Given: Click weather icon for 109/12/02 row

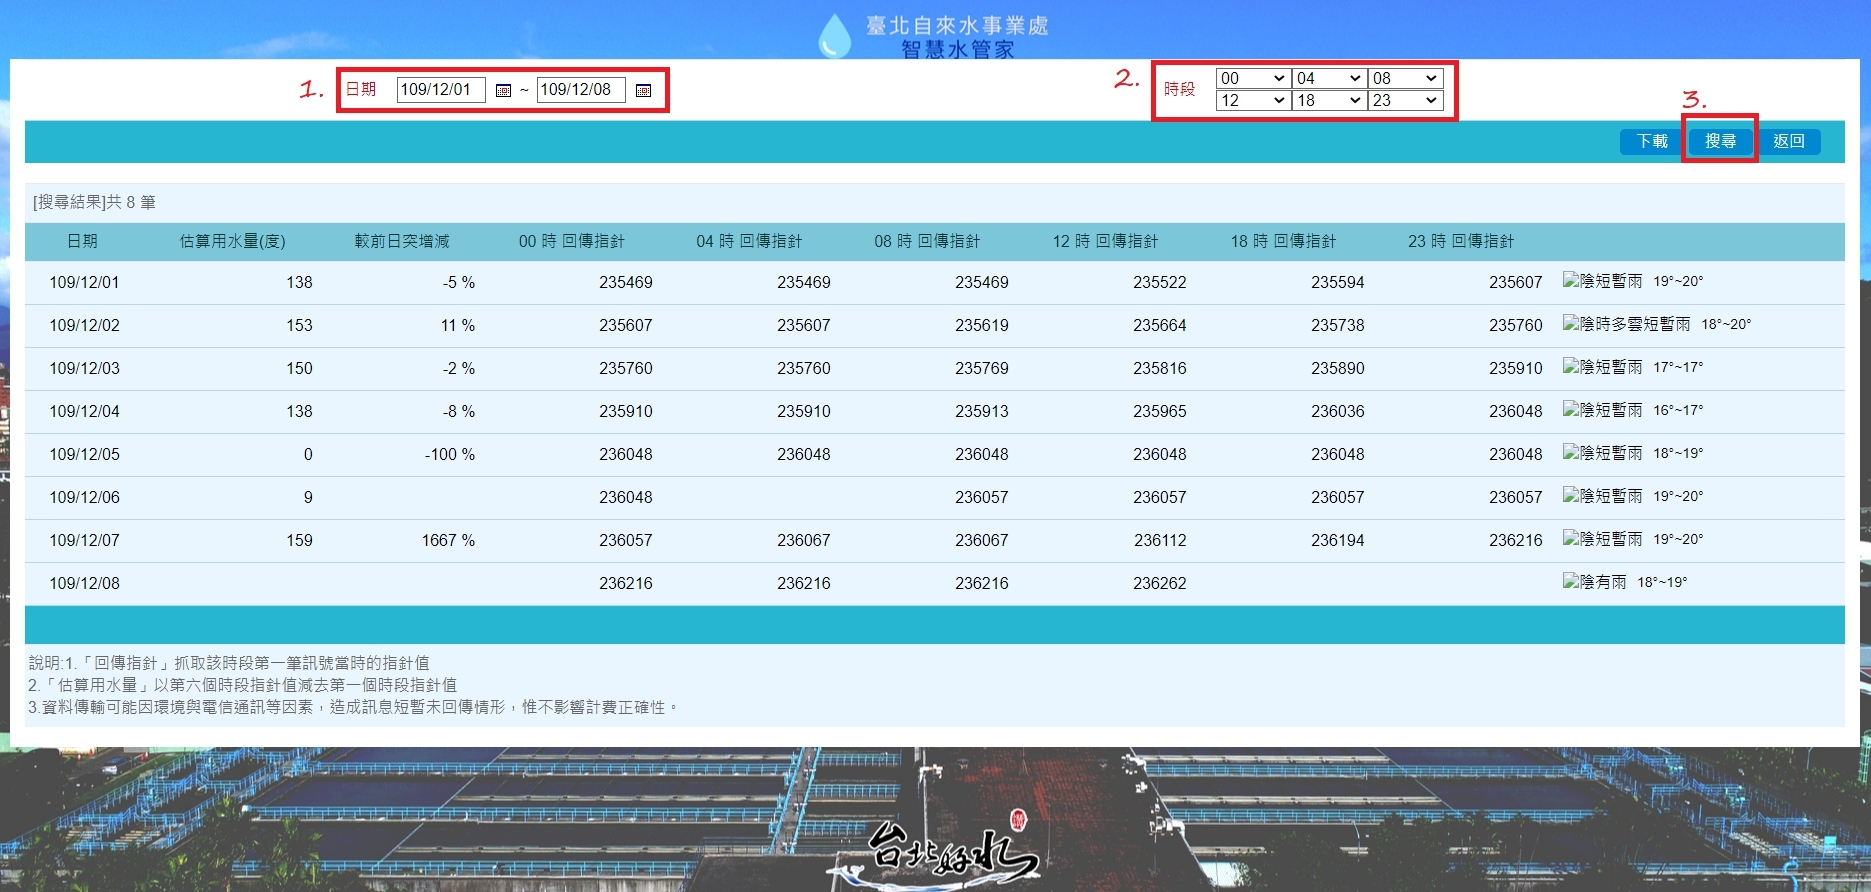Looking at the screenshot, I should pos(1571,324).
